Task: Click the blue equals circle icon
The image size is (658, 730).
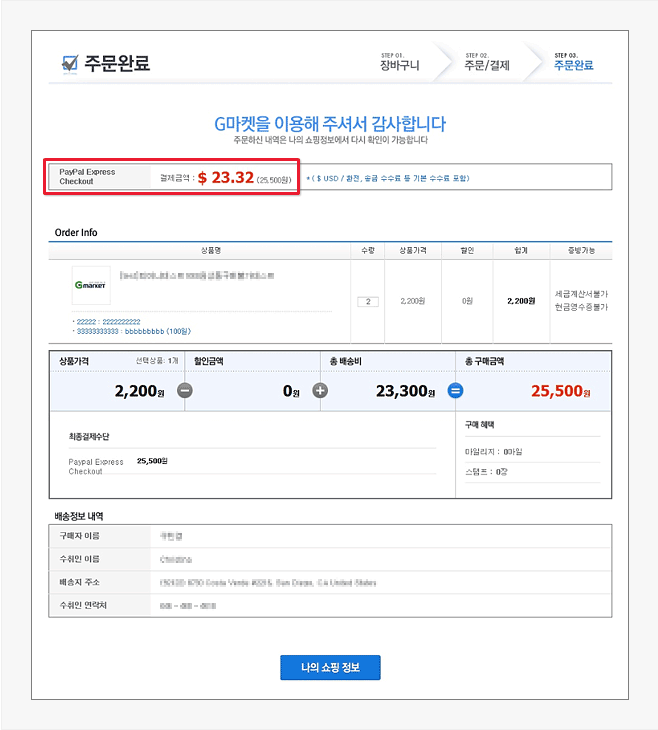Action: tap(455, 391)
